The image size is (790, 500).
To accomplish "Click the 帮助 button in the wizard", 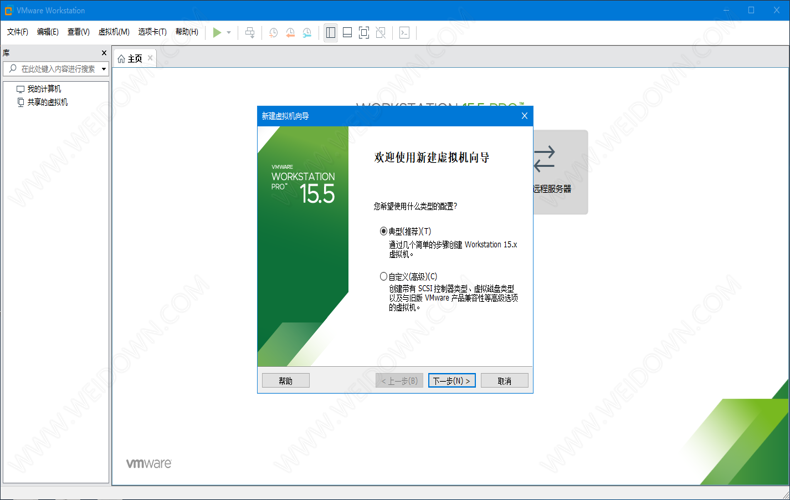I will (x=286, y=381).
